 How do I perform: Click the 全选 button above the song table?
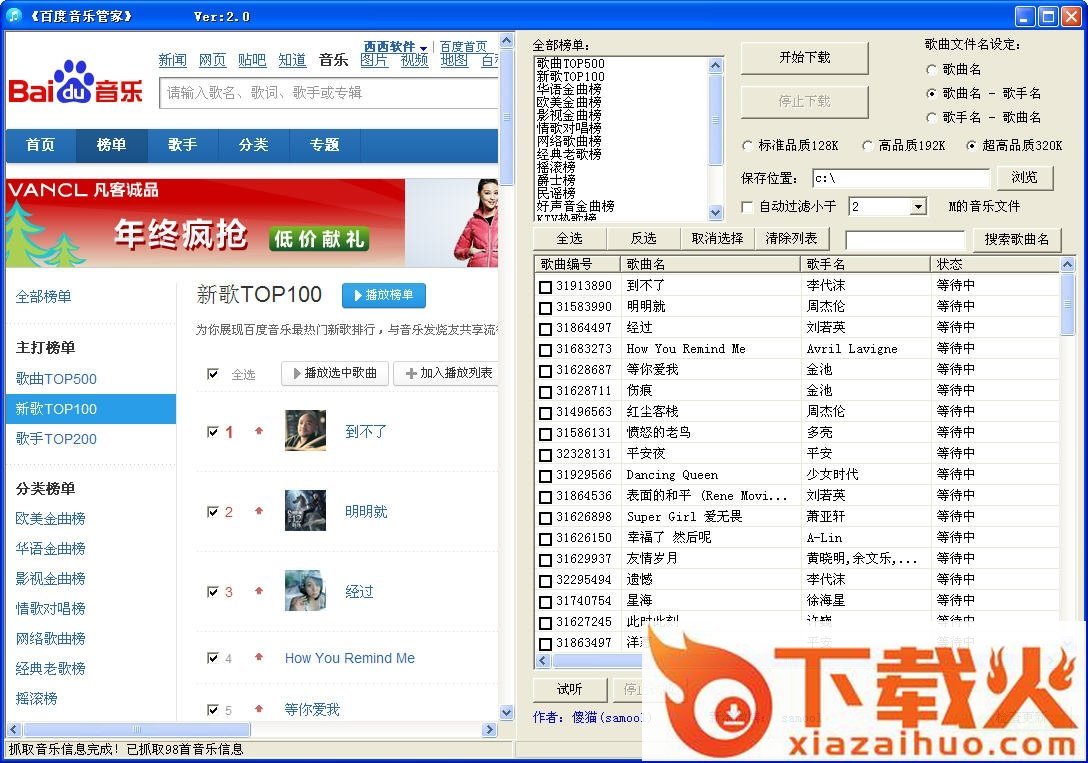(x=570, y=239)
